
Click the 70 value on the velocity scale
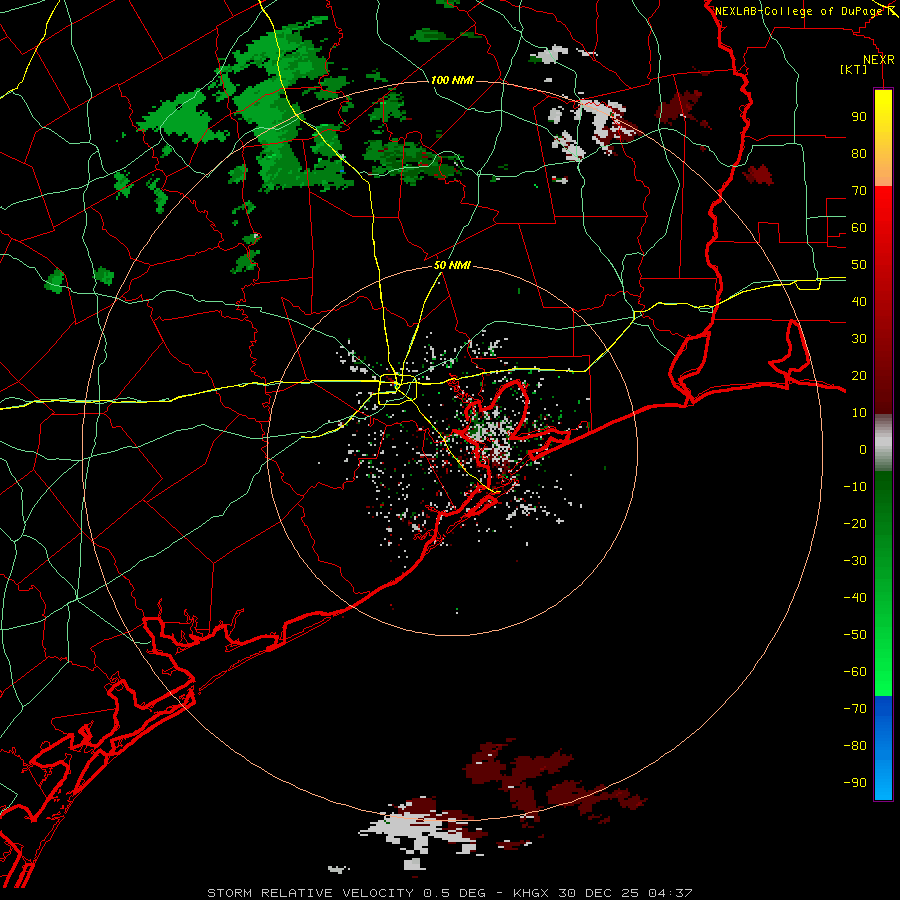tap(859, 191)
